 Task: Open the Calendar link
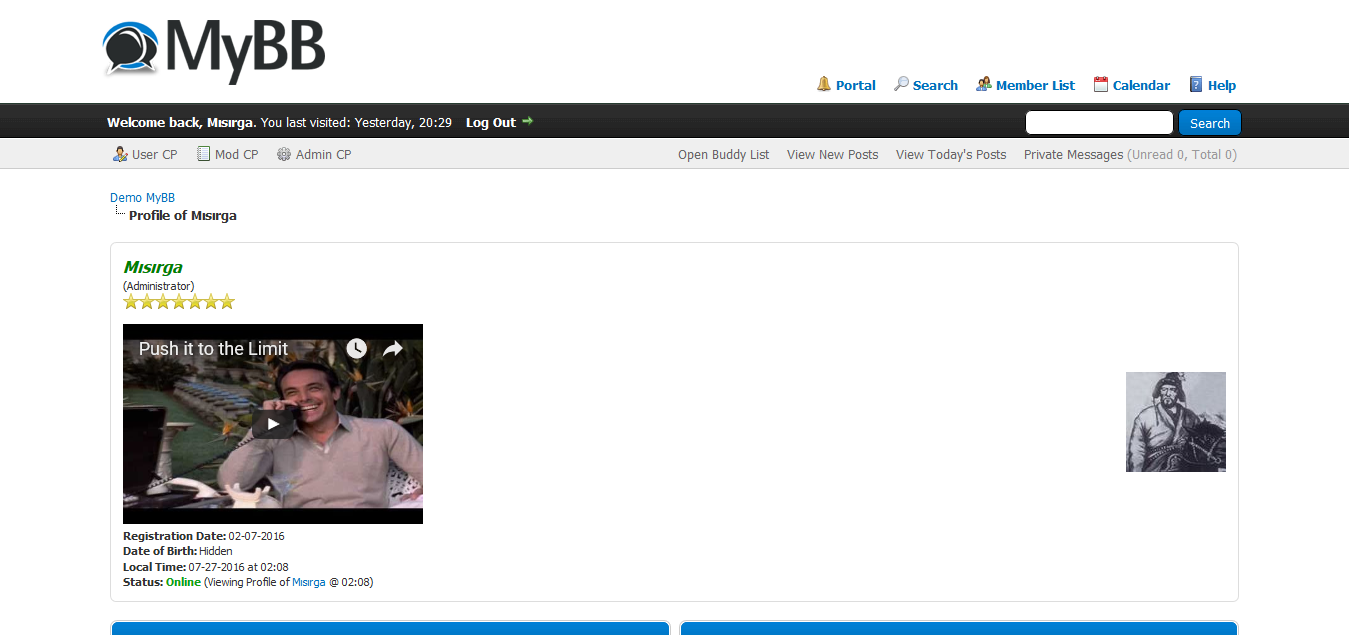[1141, 85]
